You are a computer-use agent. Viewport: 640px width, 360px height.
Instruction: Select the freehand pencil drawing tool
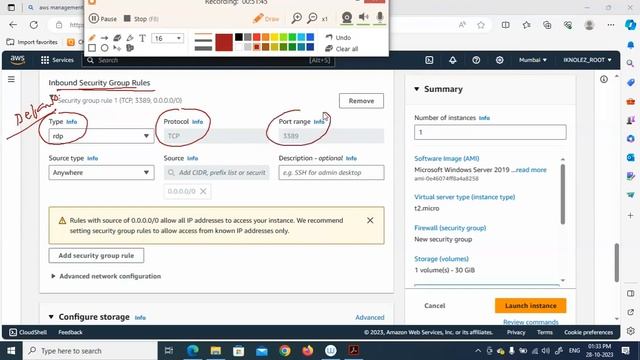92,38
